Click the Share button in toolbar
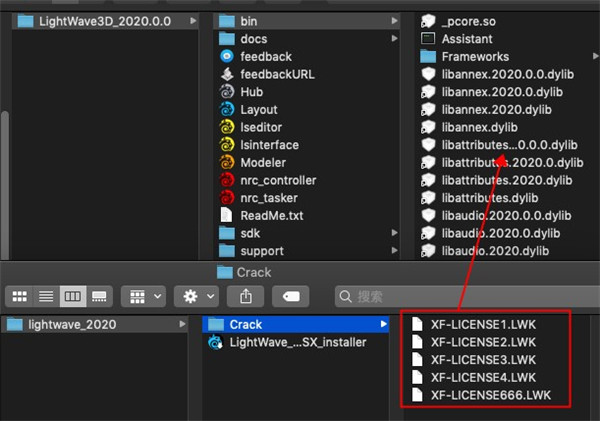Image resolution: width=600 pixels, height=421 pixels. [246, 296]
